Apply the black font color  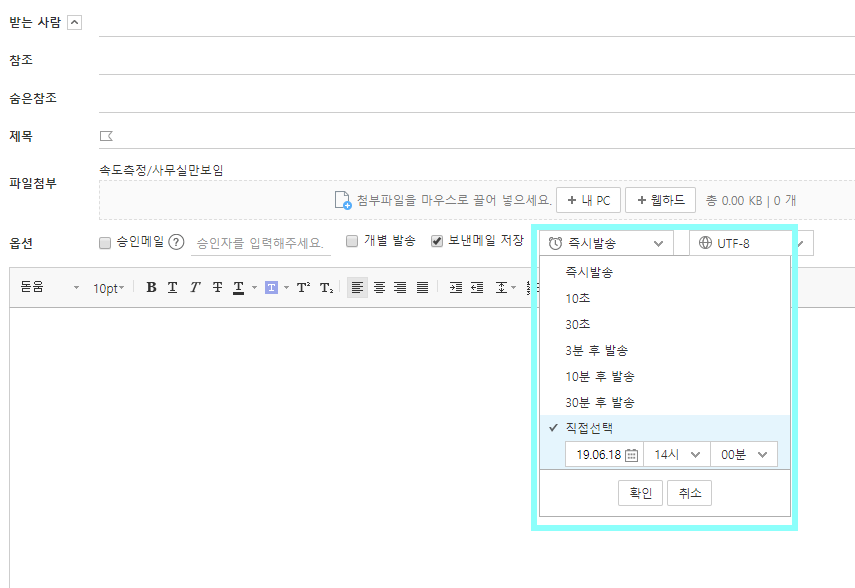[238, 287]
